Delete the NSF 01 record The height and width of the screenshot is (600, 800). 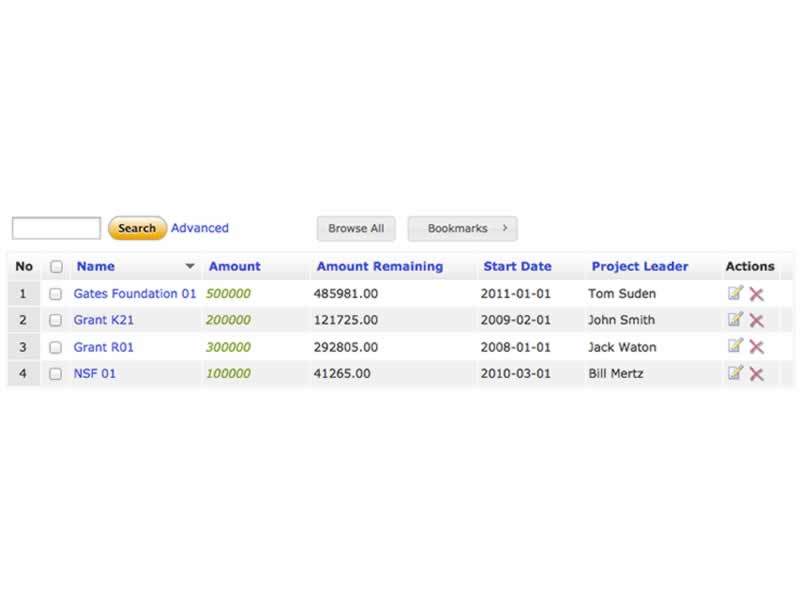coord(757,374)
